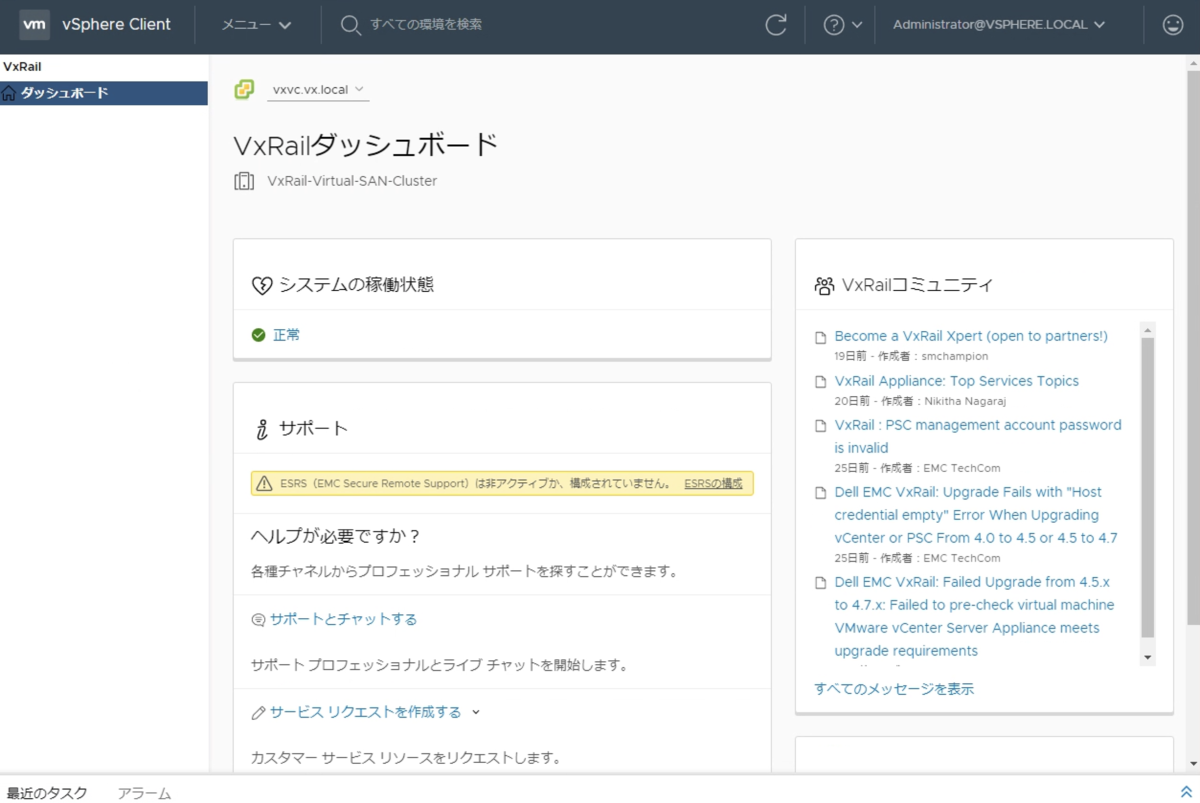Click the pencil icon for service request

pos(259,713)
